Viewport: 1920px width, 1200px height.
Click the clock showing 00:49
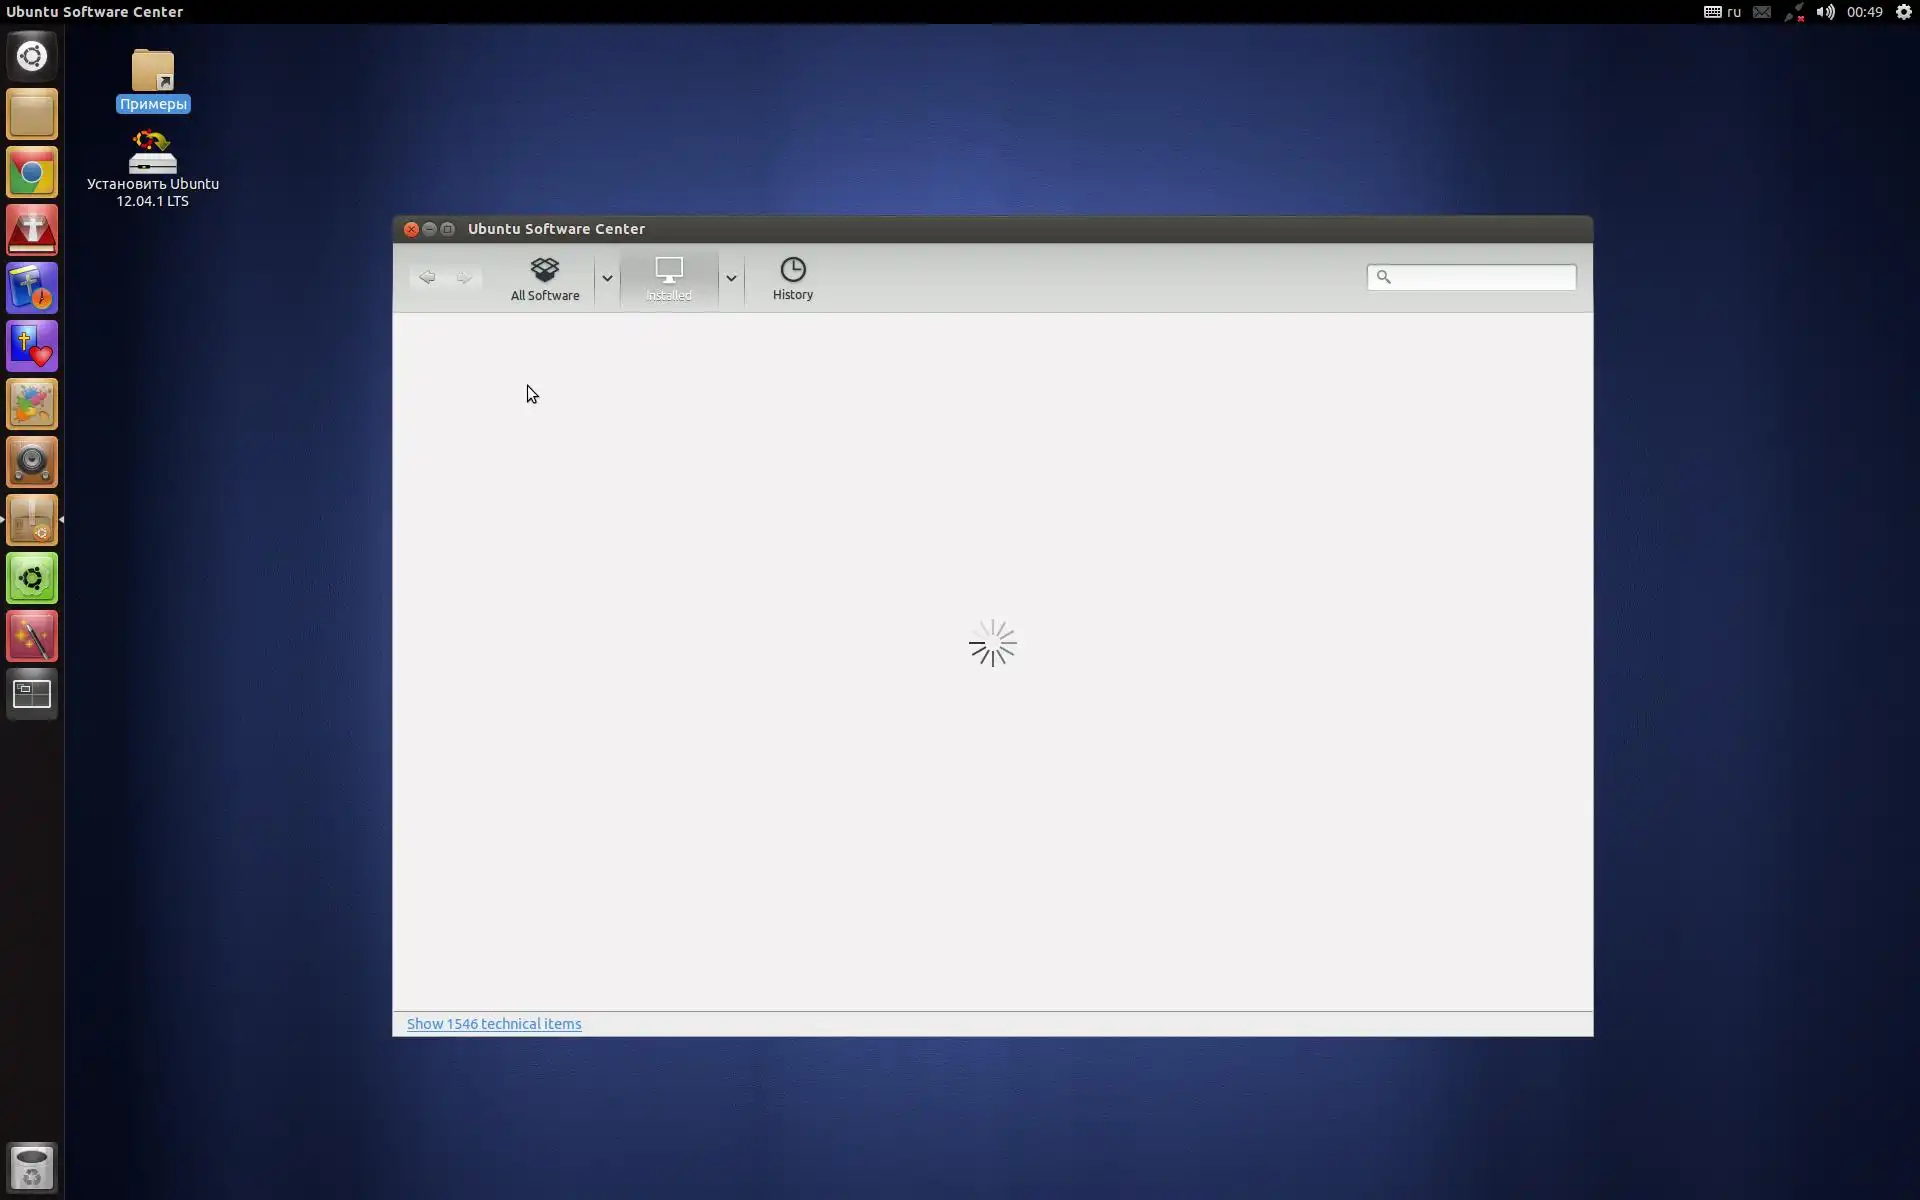(x=1864, y=12)
